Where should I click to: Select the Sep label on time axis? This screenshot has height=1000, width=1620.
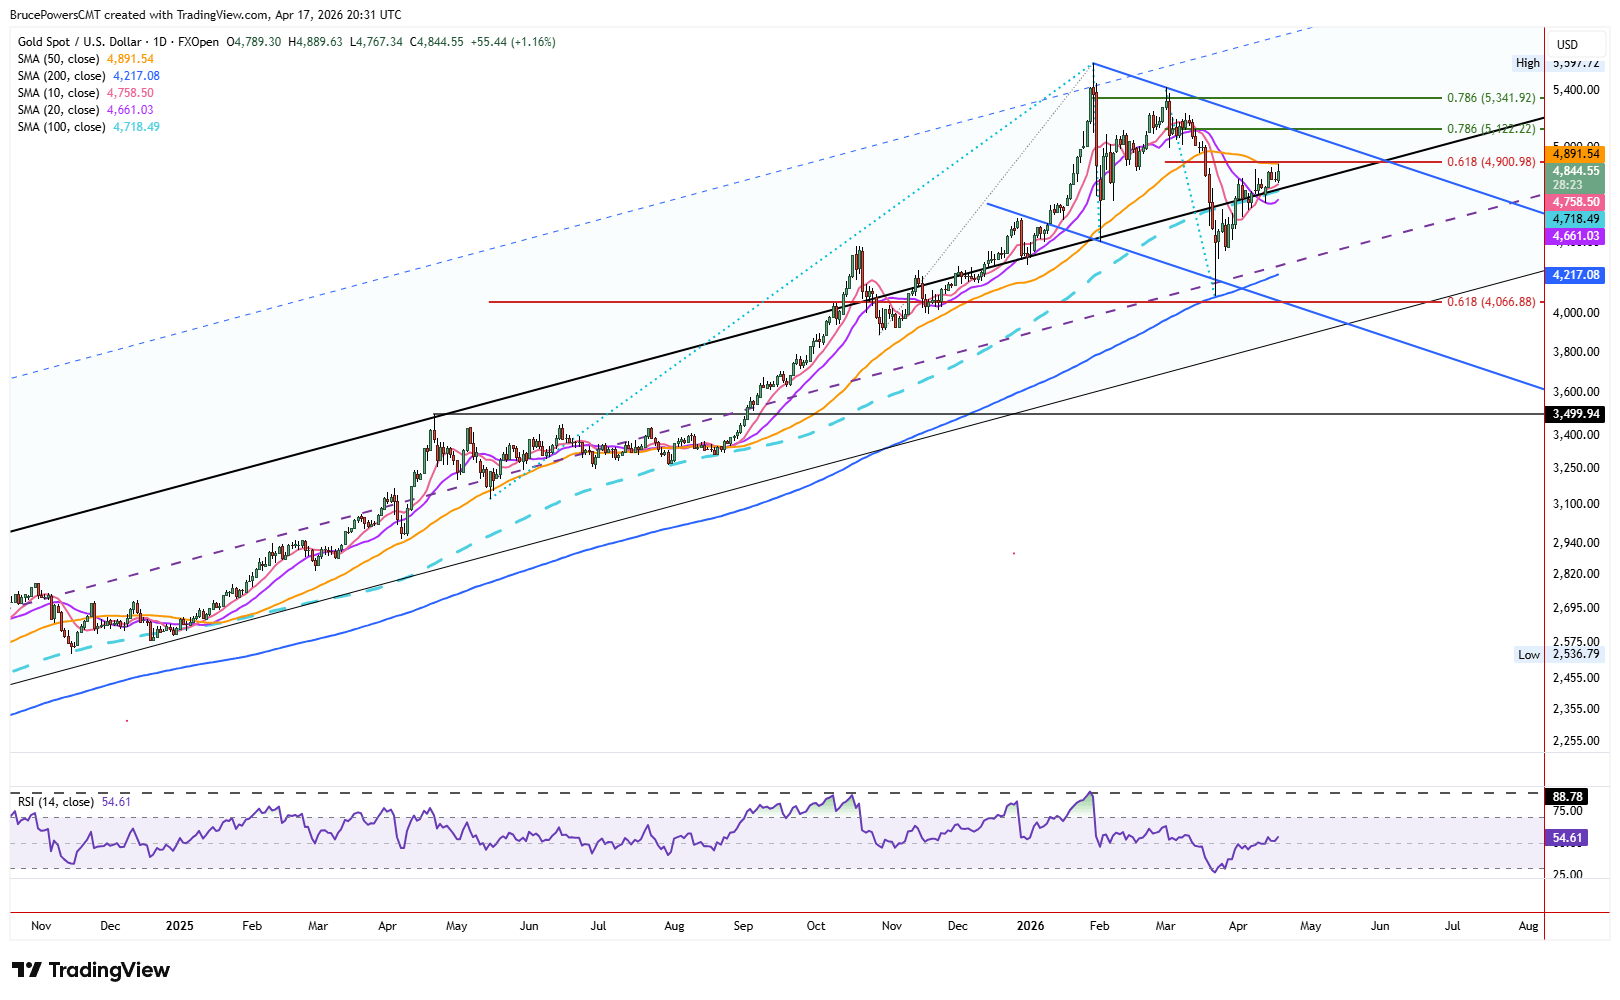tap(743, 926)
